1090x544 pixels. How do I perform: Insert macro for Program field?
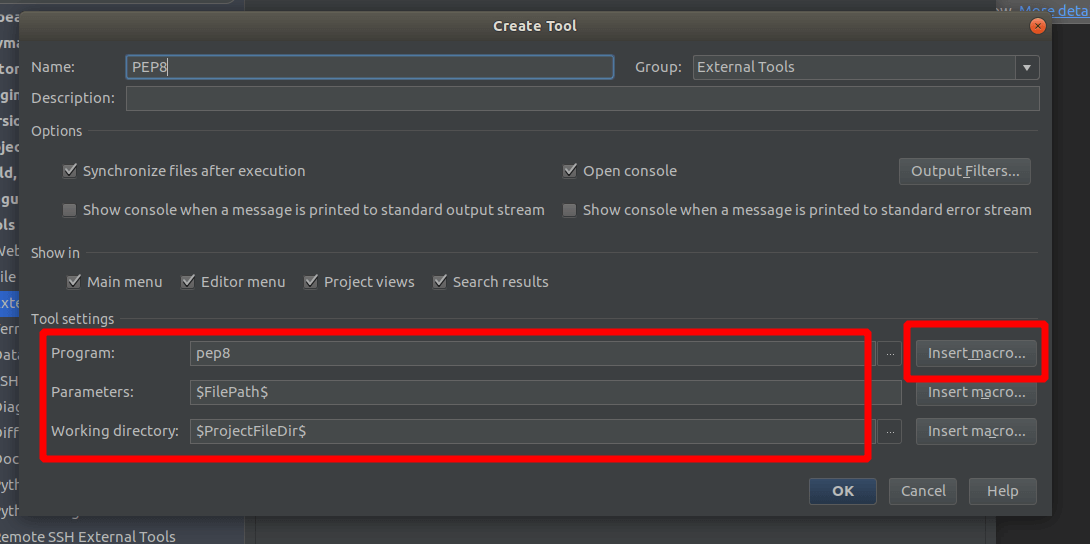tap(976, 353)
